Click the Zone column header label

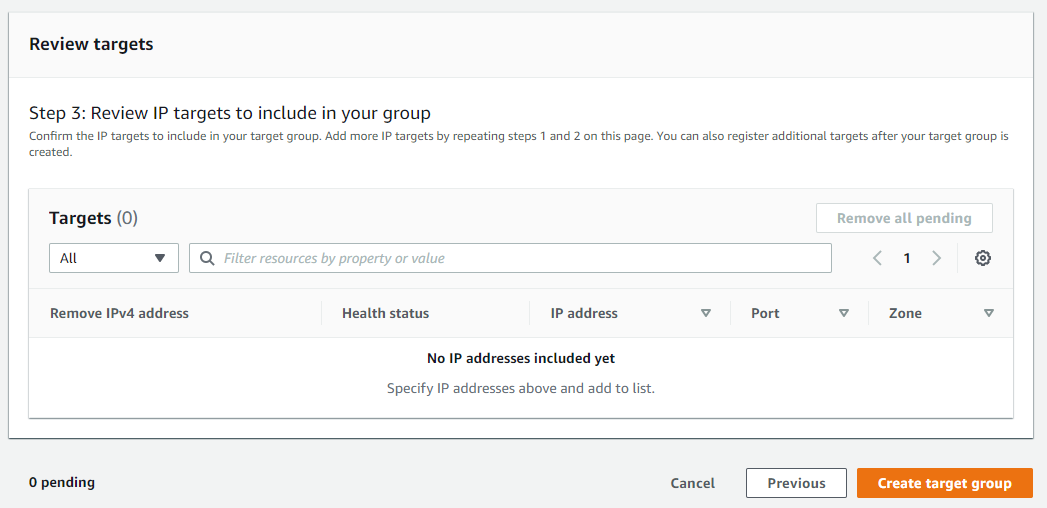click(x=905, y=313)
